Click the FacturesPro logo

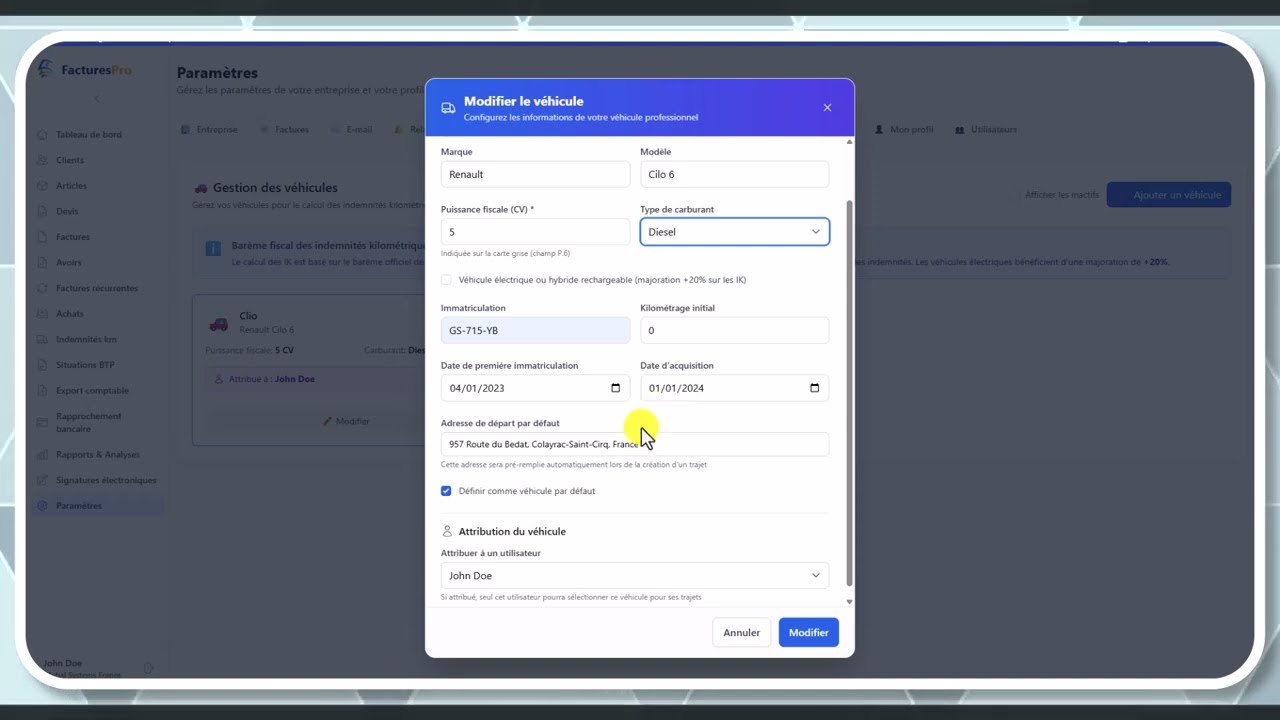point(84,70)
